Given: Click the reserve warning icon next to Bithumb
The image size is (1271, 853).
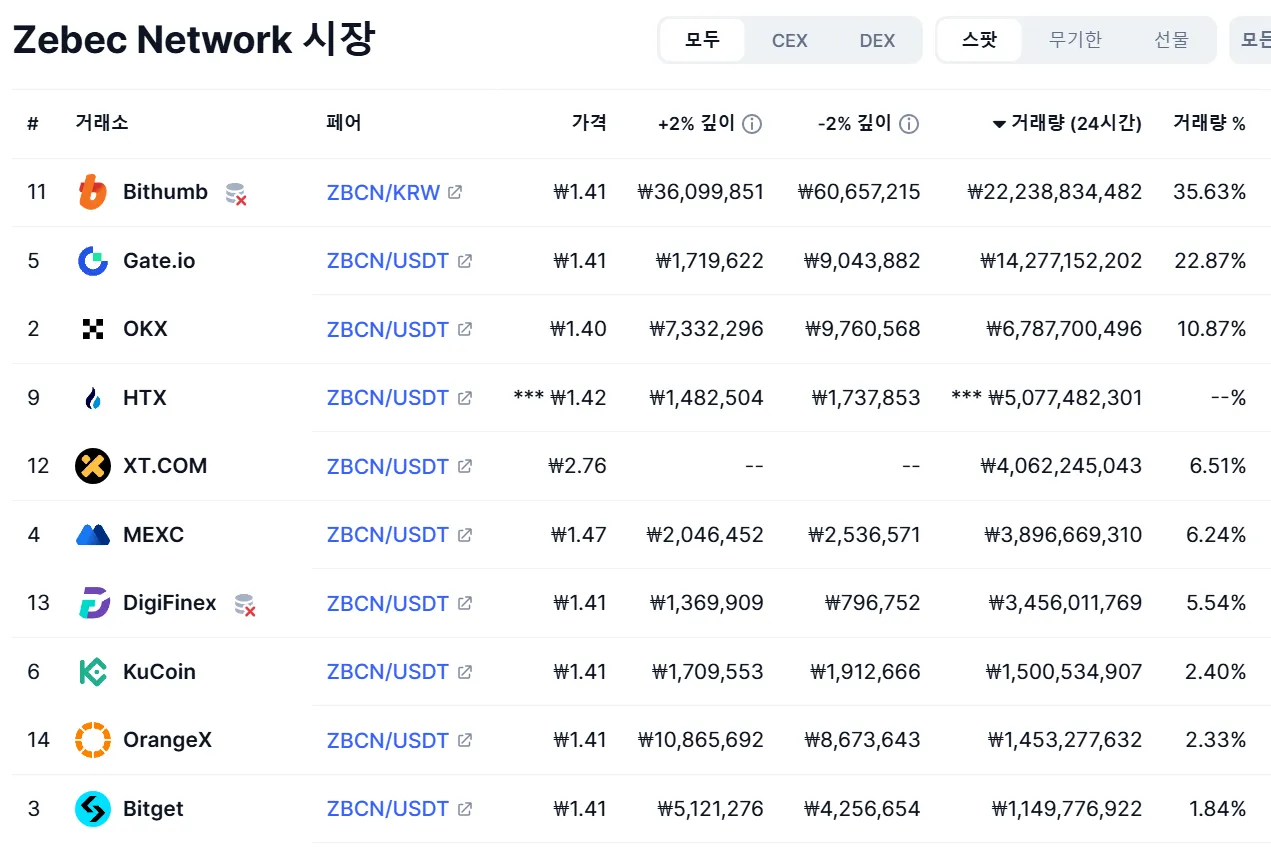Looking at the screenshot, I should tap(236, 193).
